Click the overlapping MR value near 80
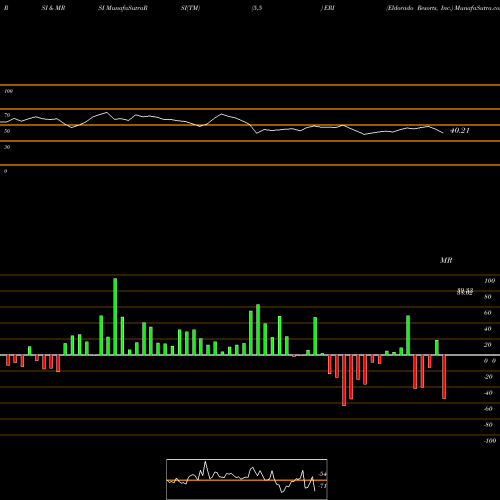Image resolution: width=500 pixels, height=500 pixels. (465, 292)
